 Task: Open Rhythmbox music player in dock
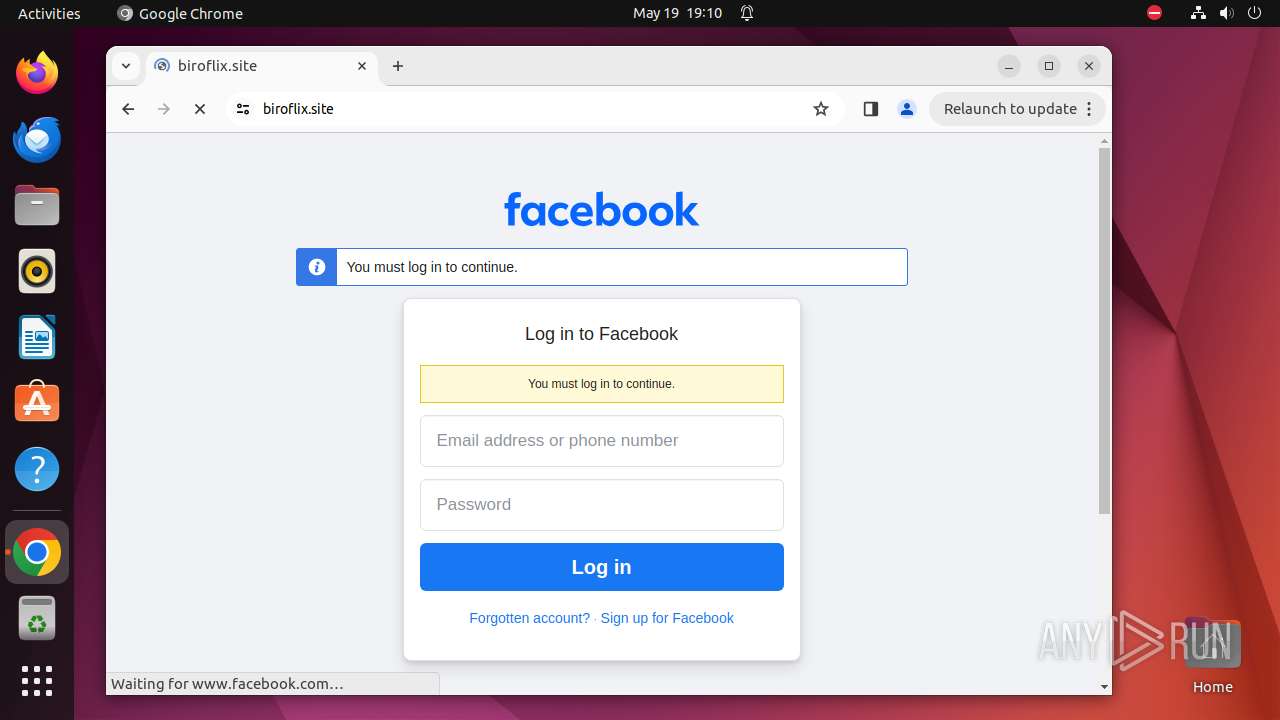tap(37, 271)
